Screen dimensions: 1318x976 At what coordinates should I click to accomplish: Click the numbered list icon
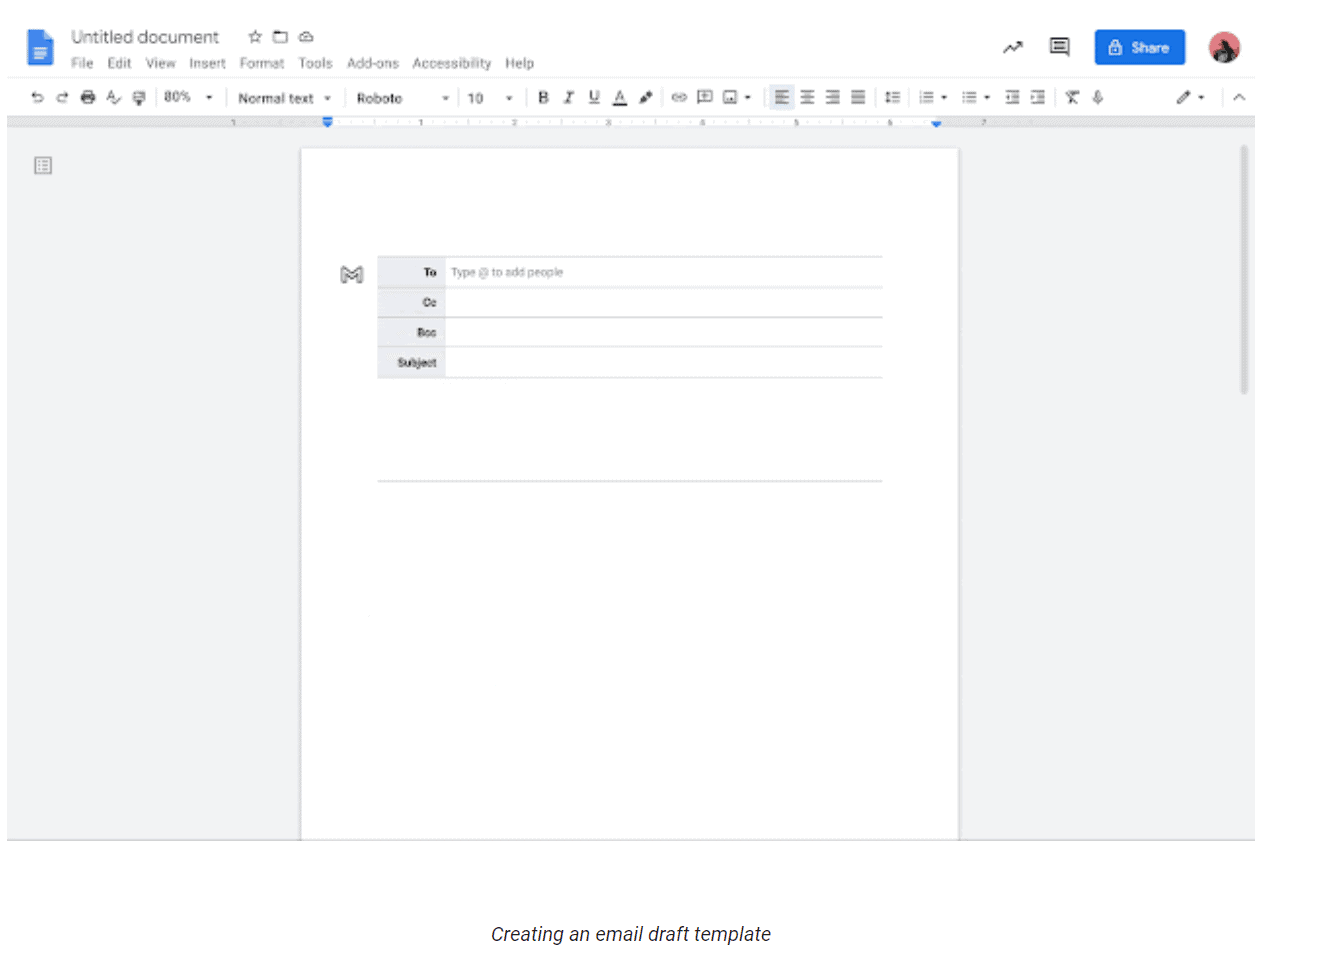(x=927, y=97)
